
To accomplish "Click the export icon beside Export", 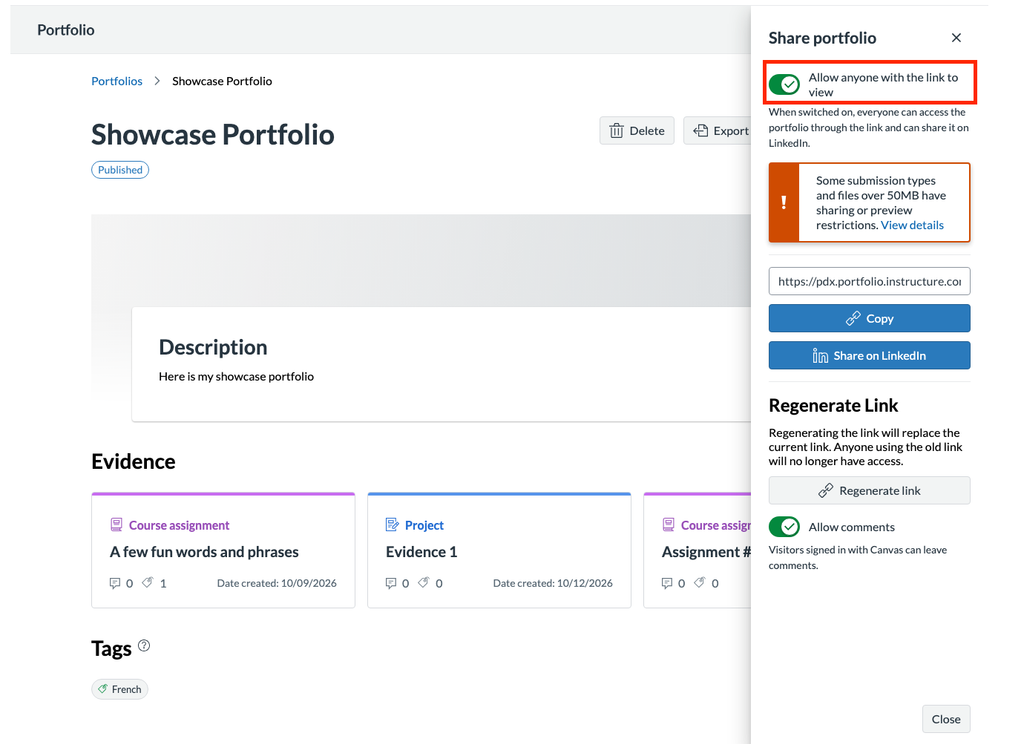I will 701,131.
